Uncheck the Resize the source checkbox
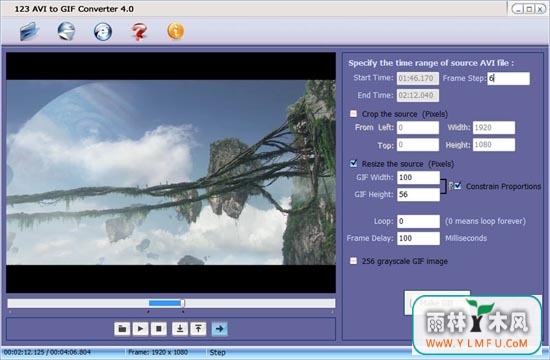The image size is (550, 360). [354, 164]
